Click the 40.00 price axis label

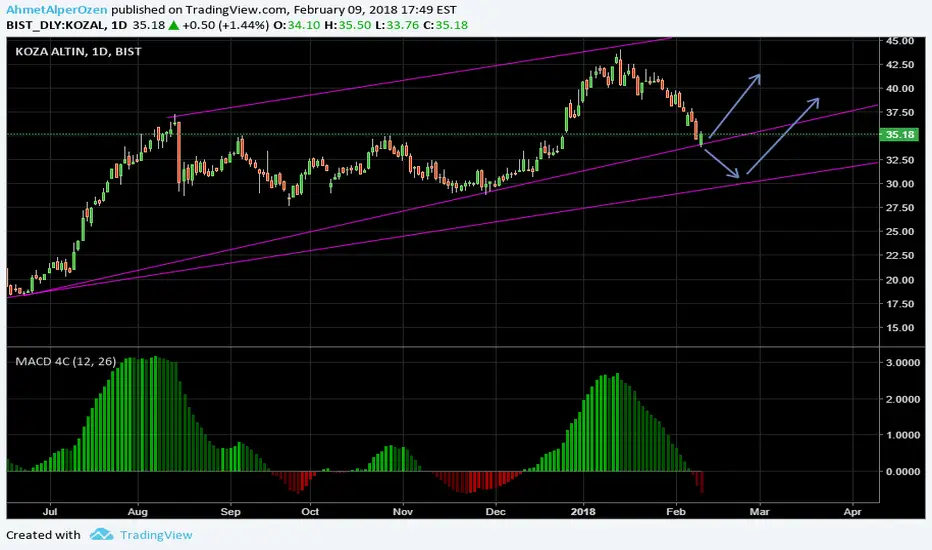pyautogui.click(x=900, y=89)
